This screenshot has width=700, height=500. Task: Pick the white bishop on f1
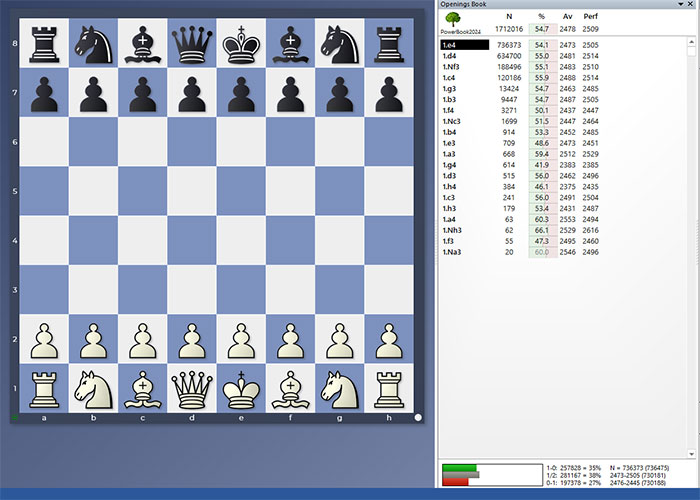291,390
